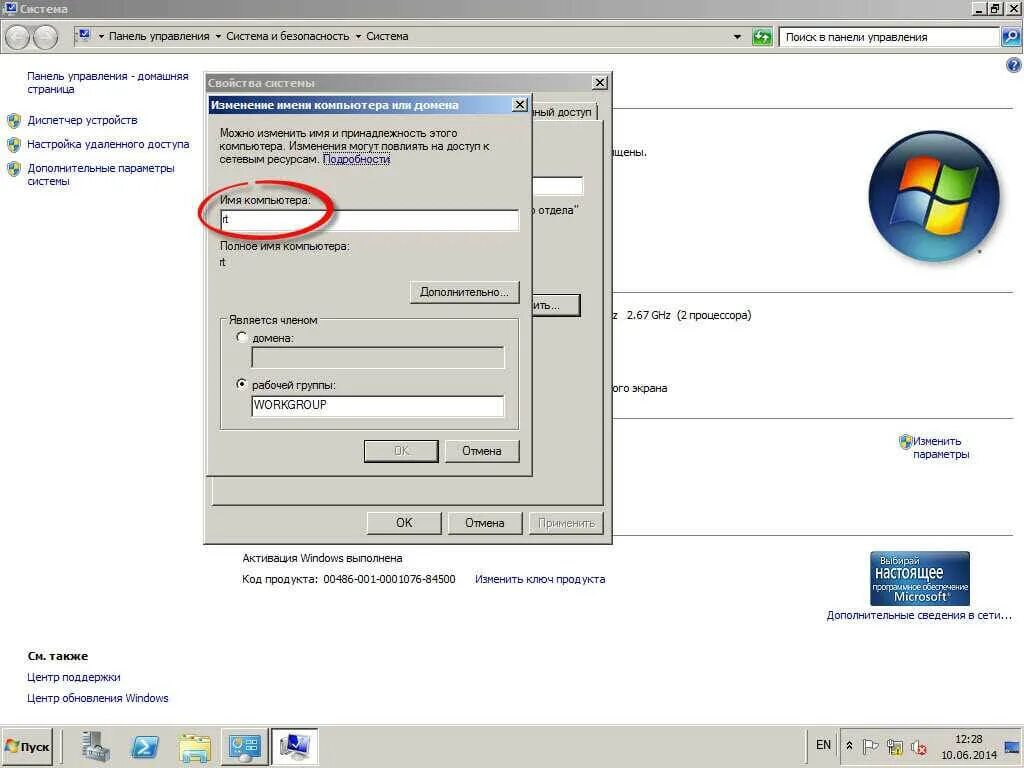Close the Свойства системы dialog

(x=600, y=82)
